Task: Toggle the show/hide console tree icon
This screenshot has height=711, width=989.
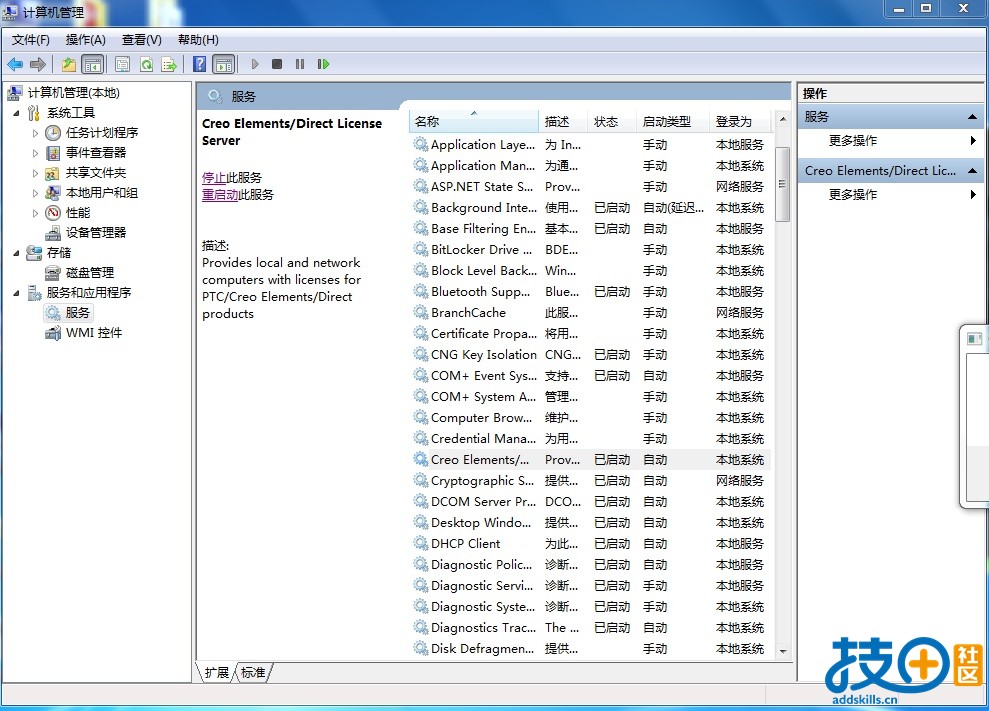Action: [92, 64]
